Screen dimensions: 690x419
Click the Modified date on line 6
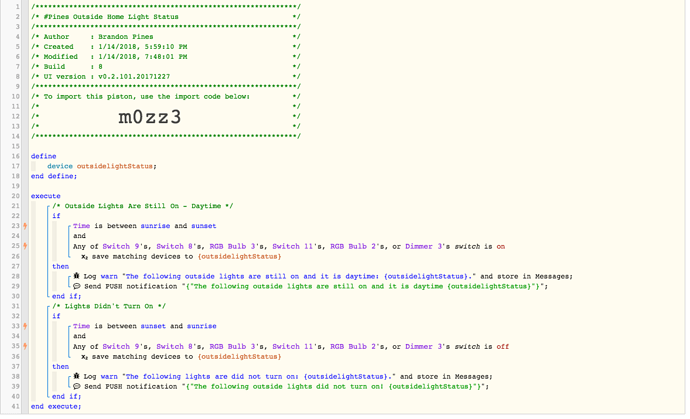[x=143, y=57]
